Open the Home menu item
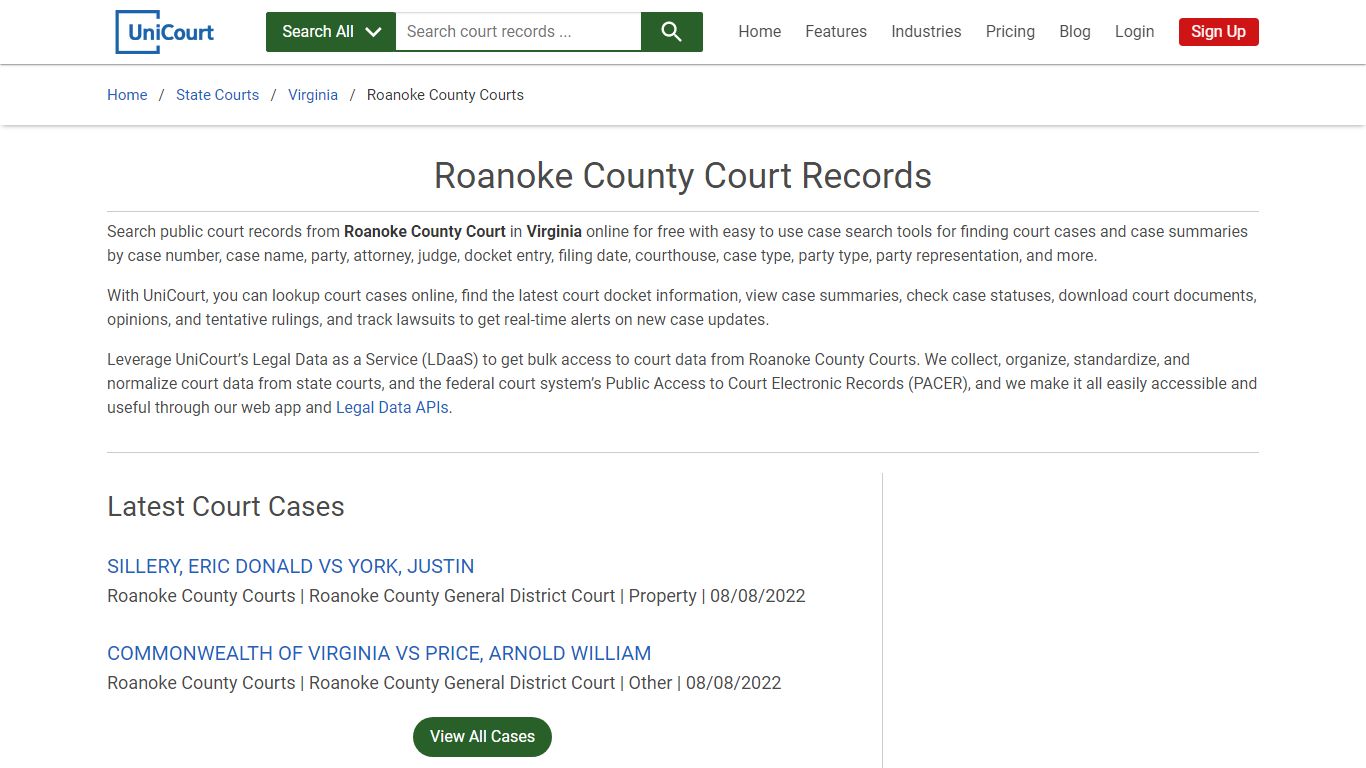Image resolution: width=1366 pixels, height=768 pixels. click(760, 32)
